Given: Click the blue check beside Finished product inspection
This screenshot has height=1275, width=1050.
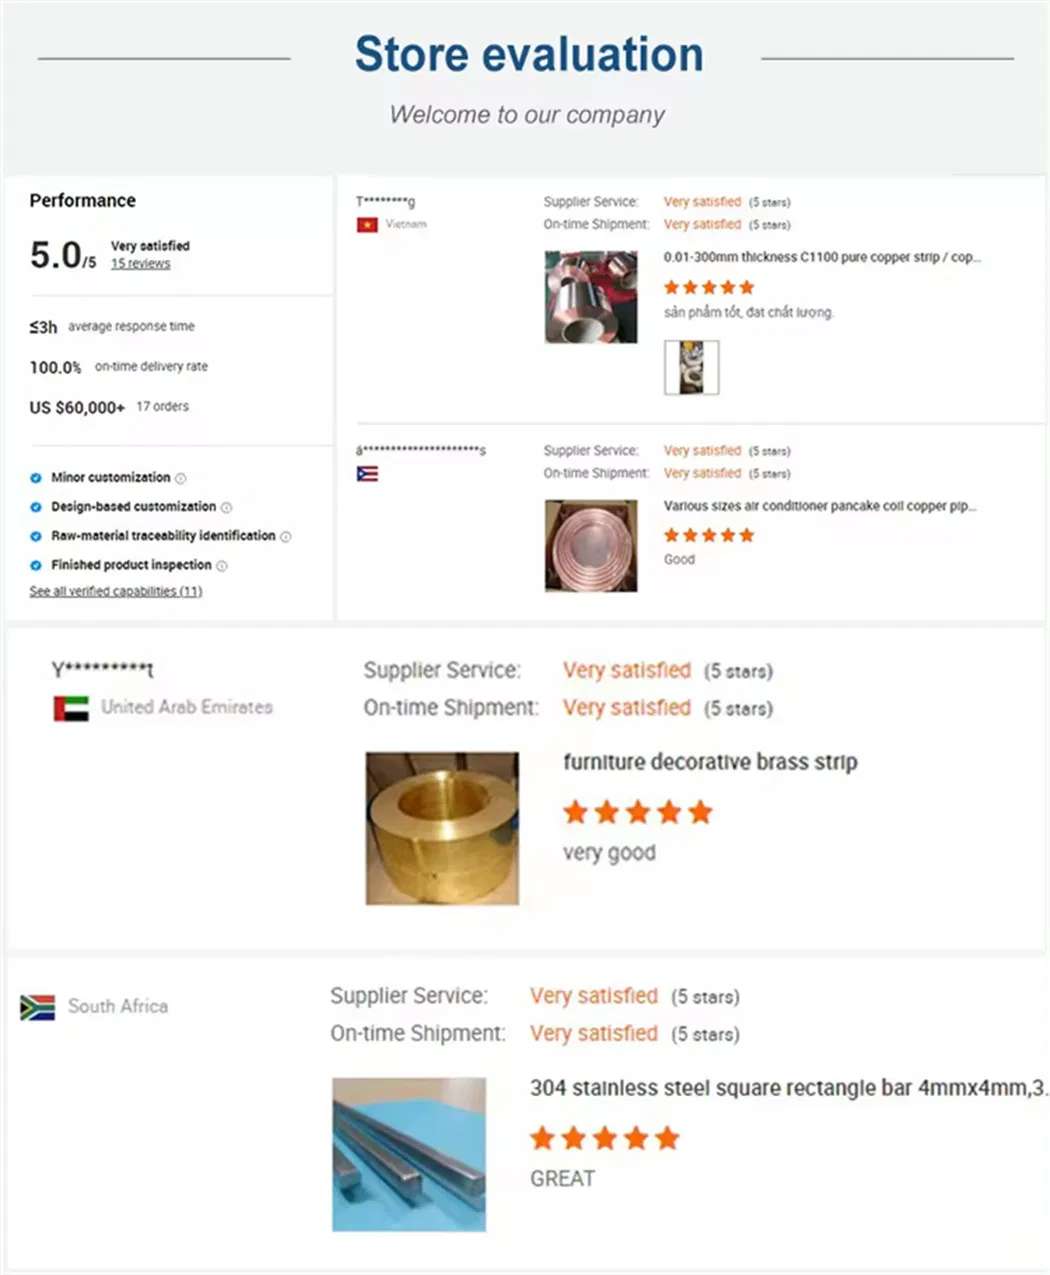Looking at the screenshot, I should coord(36,565).
